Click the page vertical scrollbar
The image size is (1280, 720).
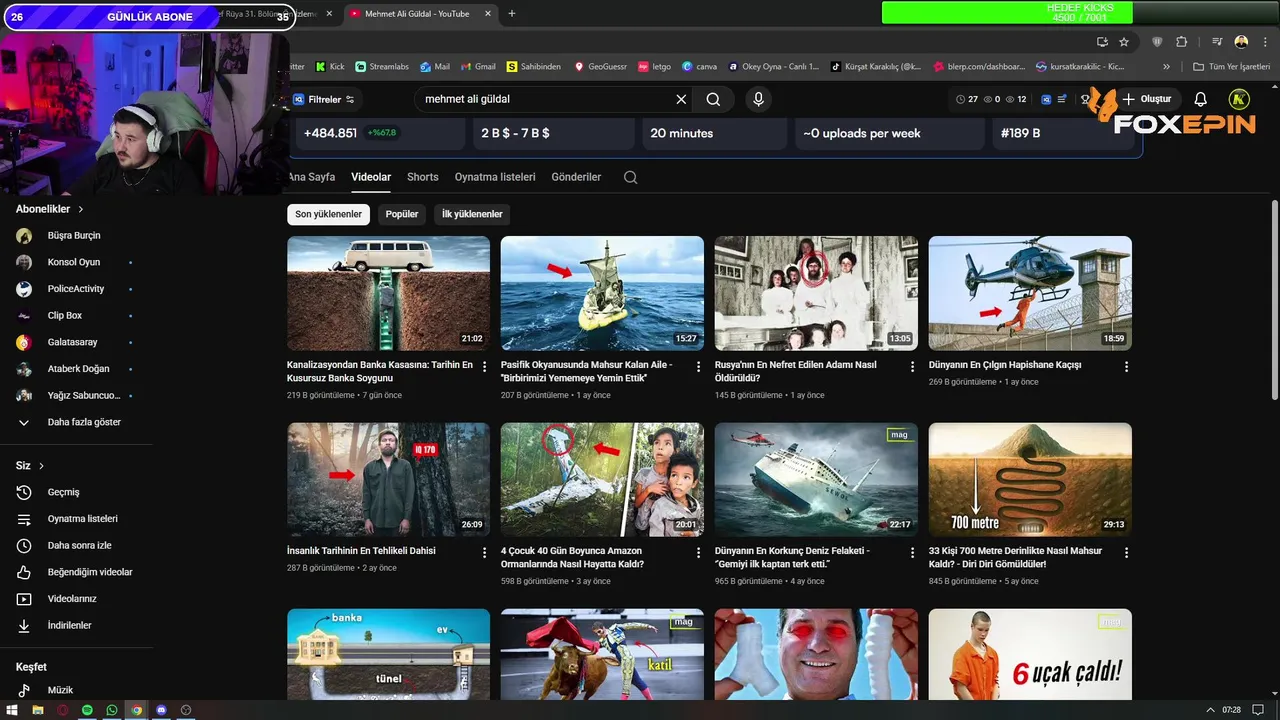tap(1274, 300)
